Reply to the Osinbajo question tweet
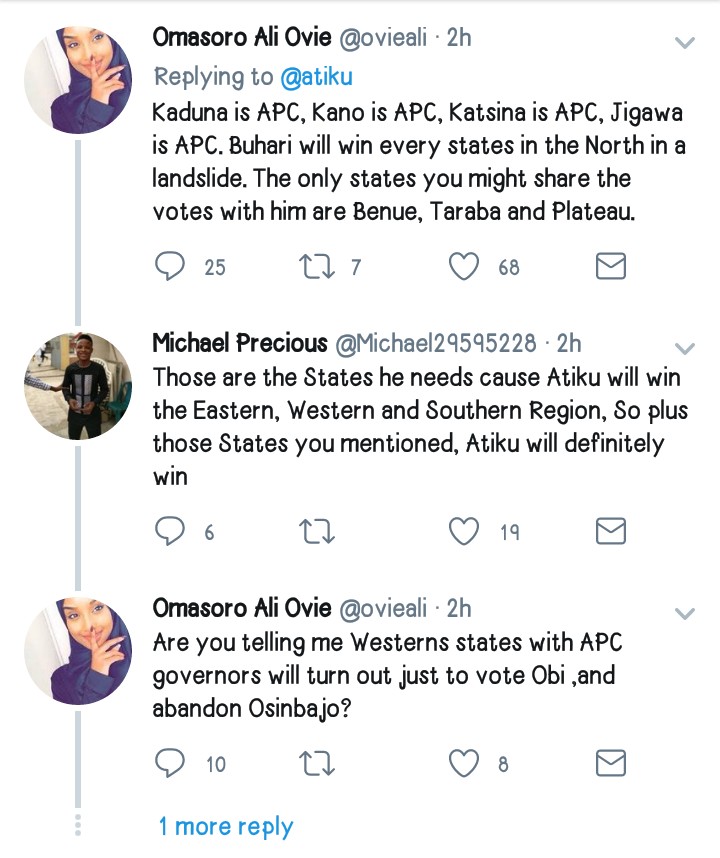This screenshot has height=858, width=720. (171, 764)
